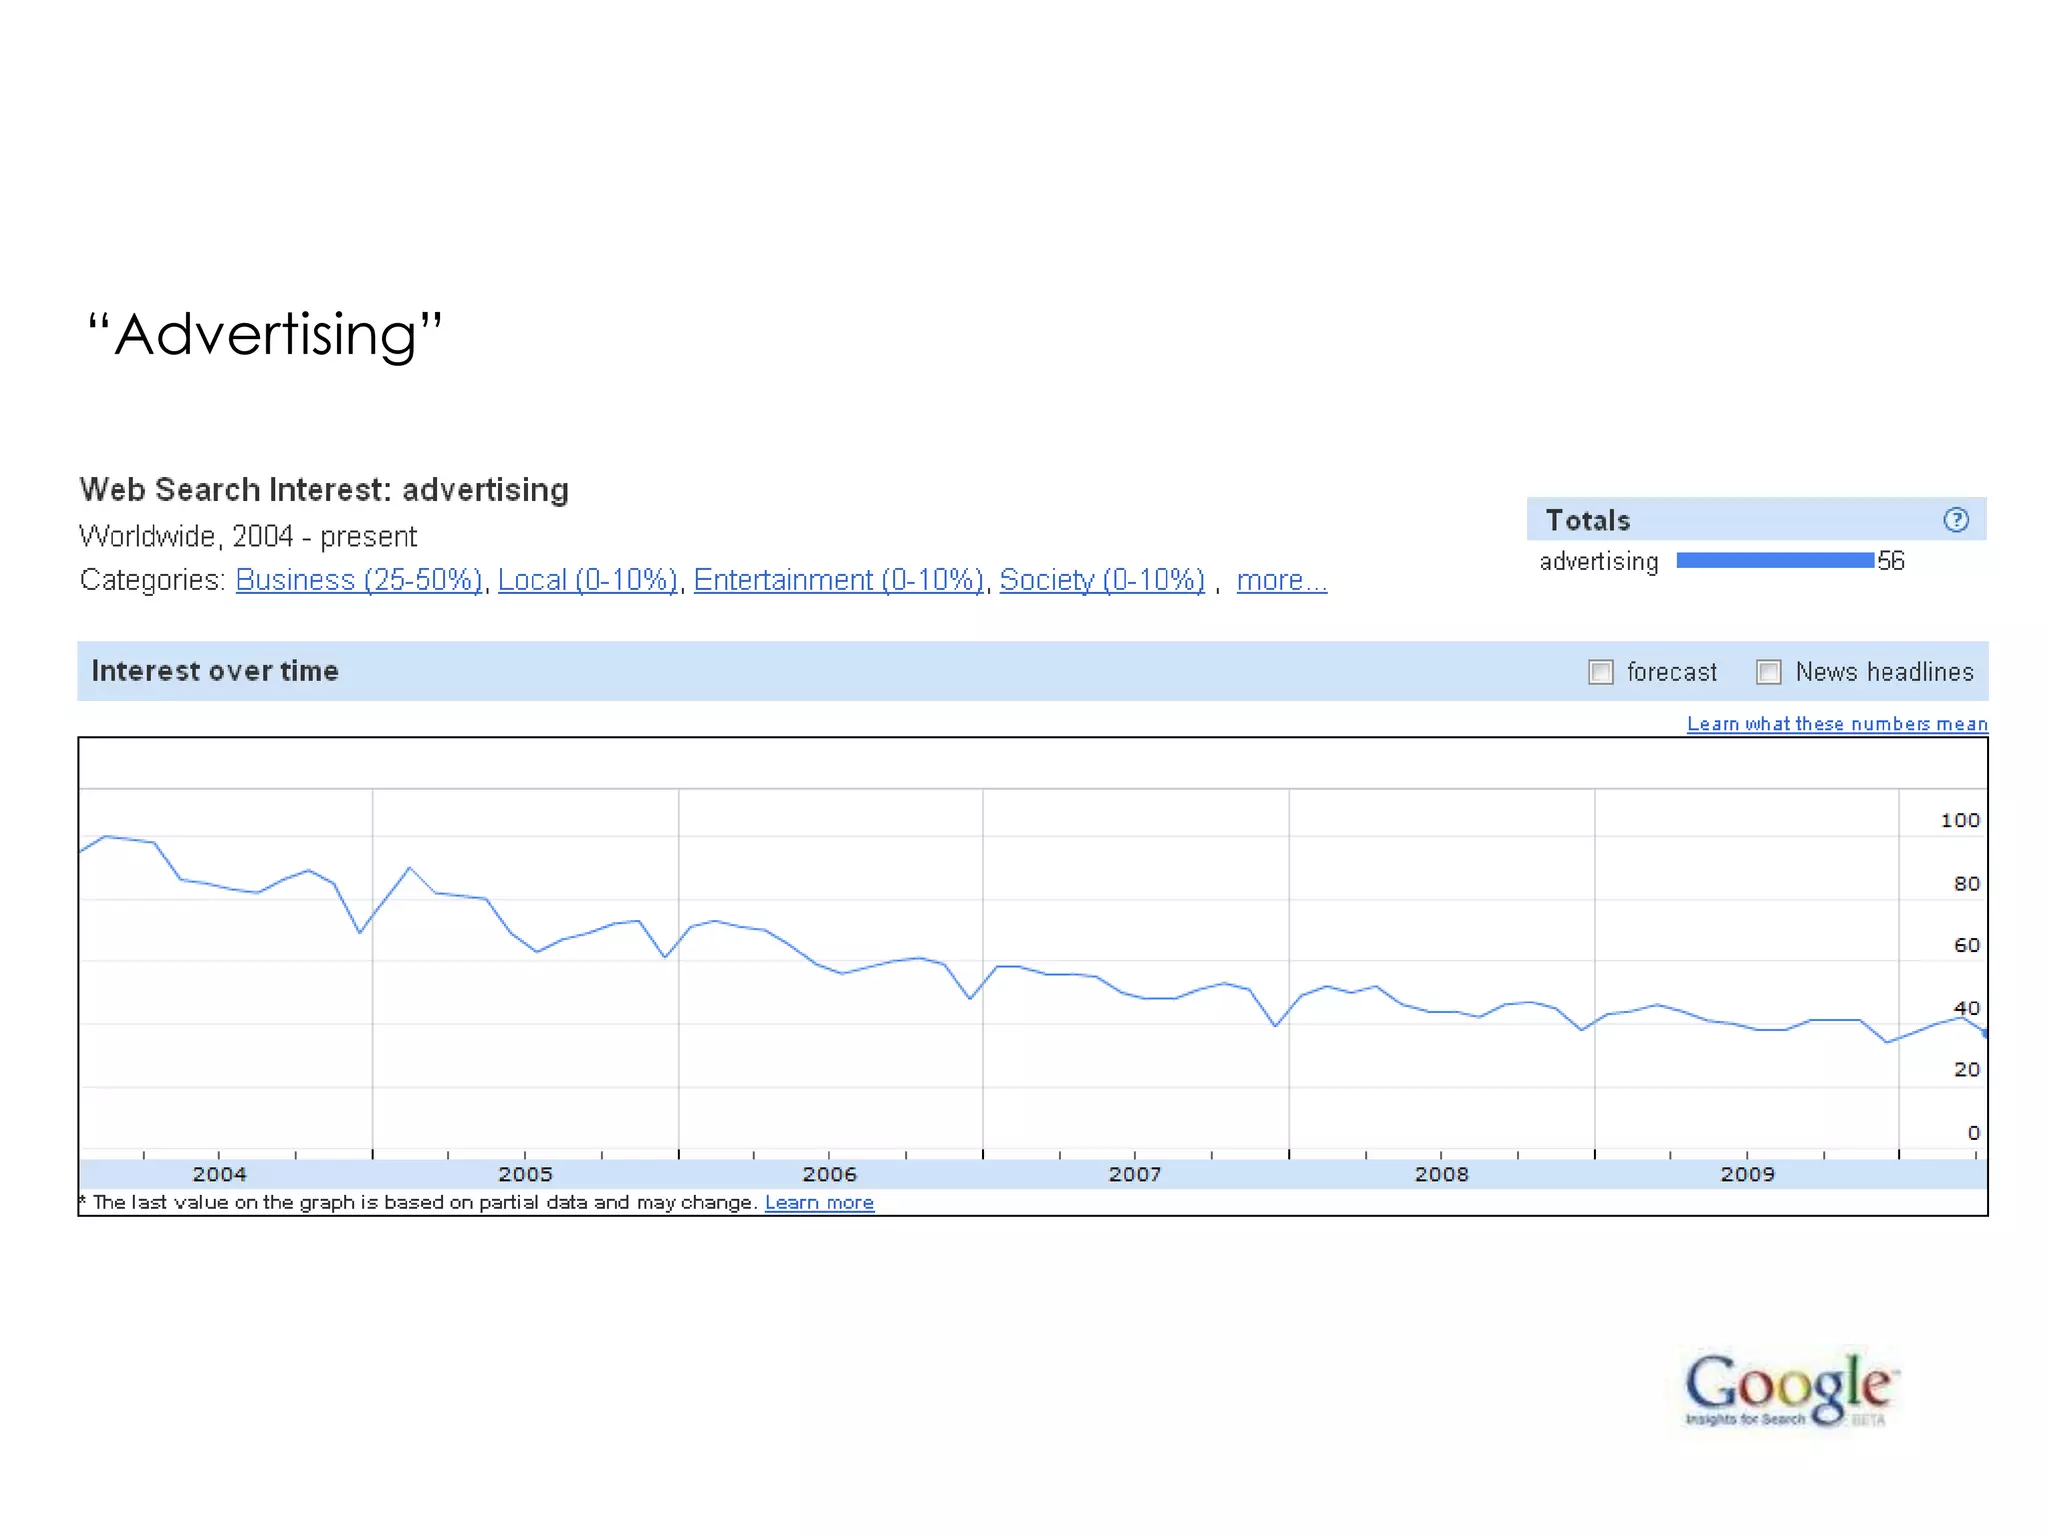
Task: Click the 2004 label on the time axis
Action: point(219,1174)
